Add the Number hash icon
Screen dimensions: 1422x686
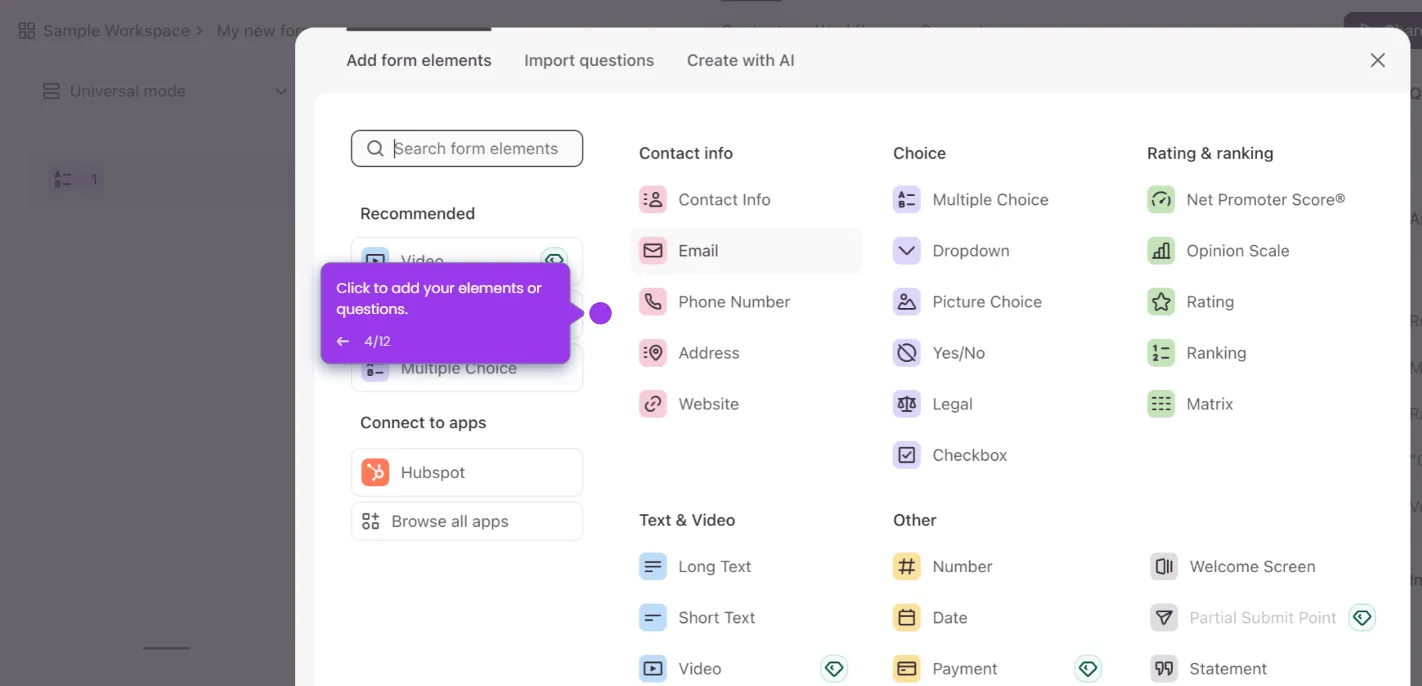(x=907, y=566)
